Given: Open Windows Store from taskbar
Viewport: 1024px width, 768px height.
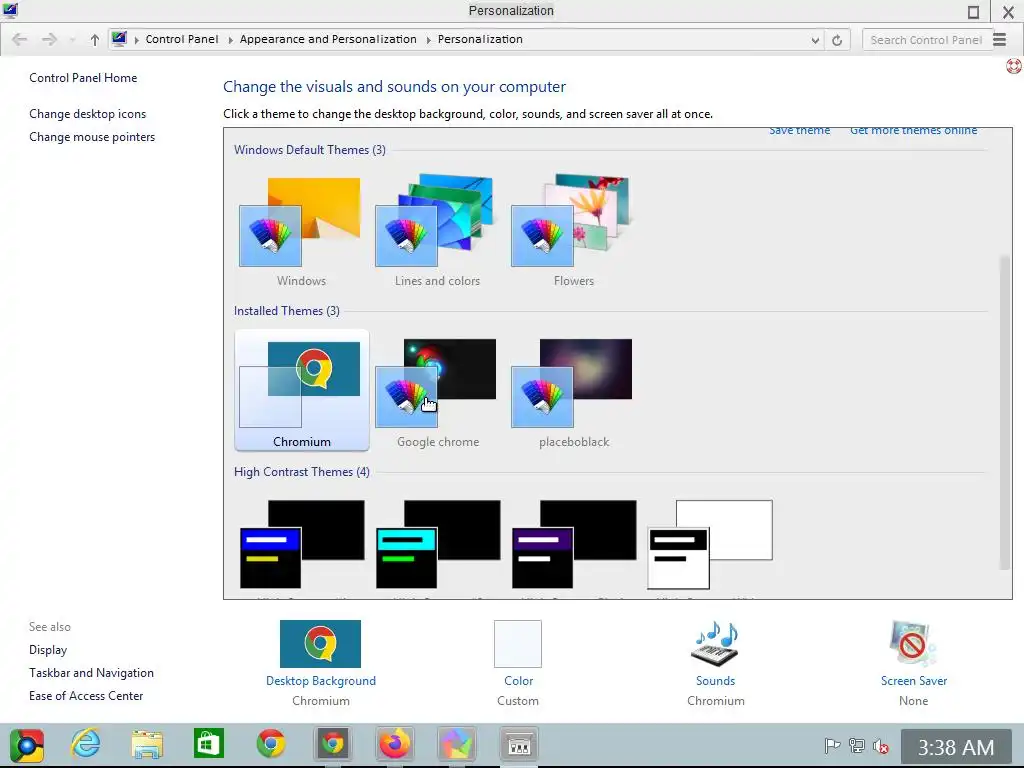Looking at the screenshot, I should coord(209,744).
